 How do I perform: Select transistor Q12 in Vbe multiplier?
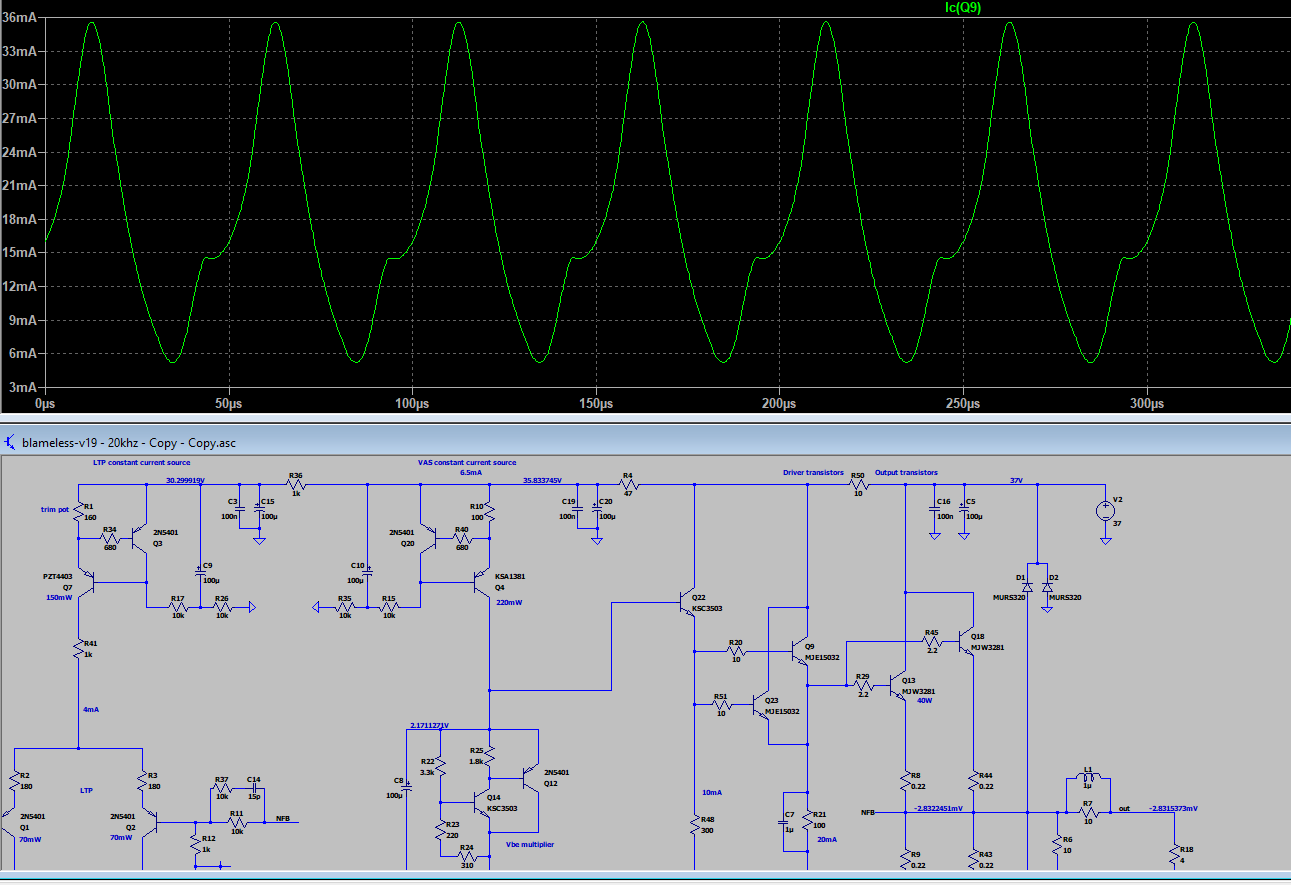530,776
